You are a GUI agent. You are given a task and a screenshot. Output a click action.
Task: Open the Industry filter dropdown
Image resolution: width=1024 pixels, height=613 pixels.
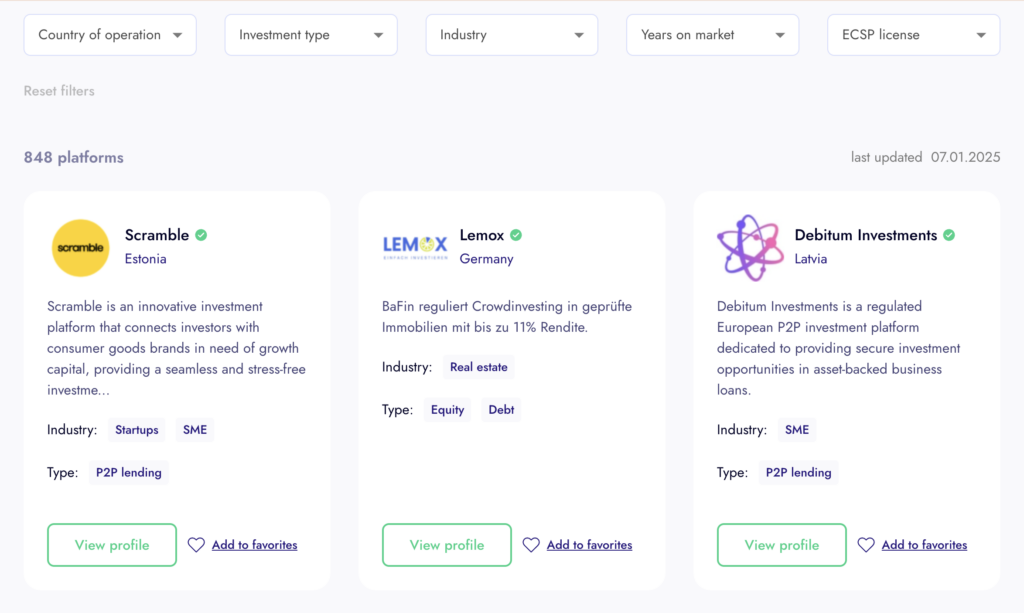click(x=511, y=35)
